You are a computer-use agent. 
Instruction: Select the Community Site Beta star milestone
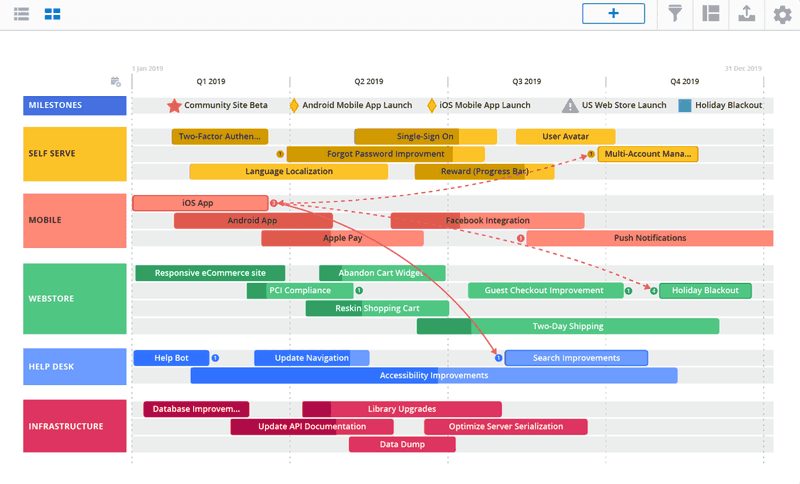click(174, 106)
